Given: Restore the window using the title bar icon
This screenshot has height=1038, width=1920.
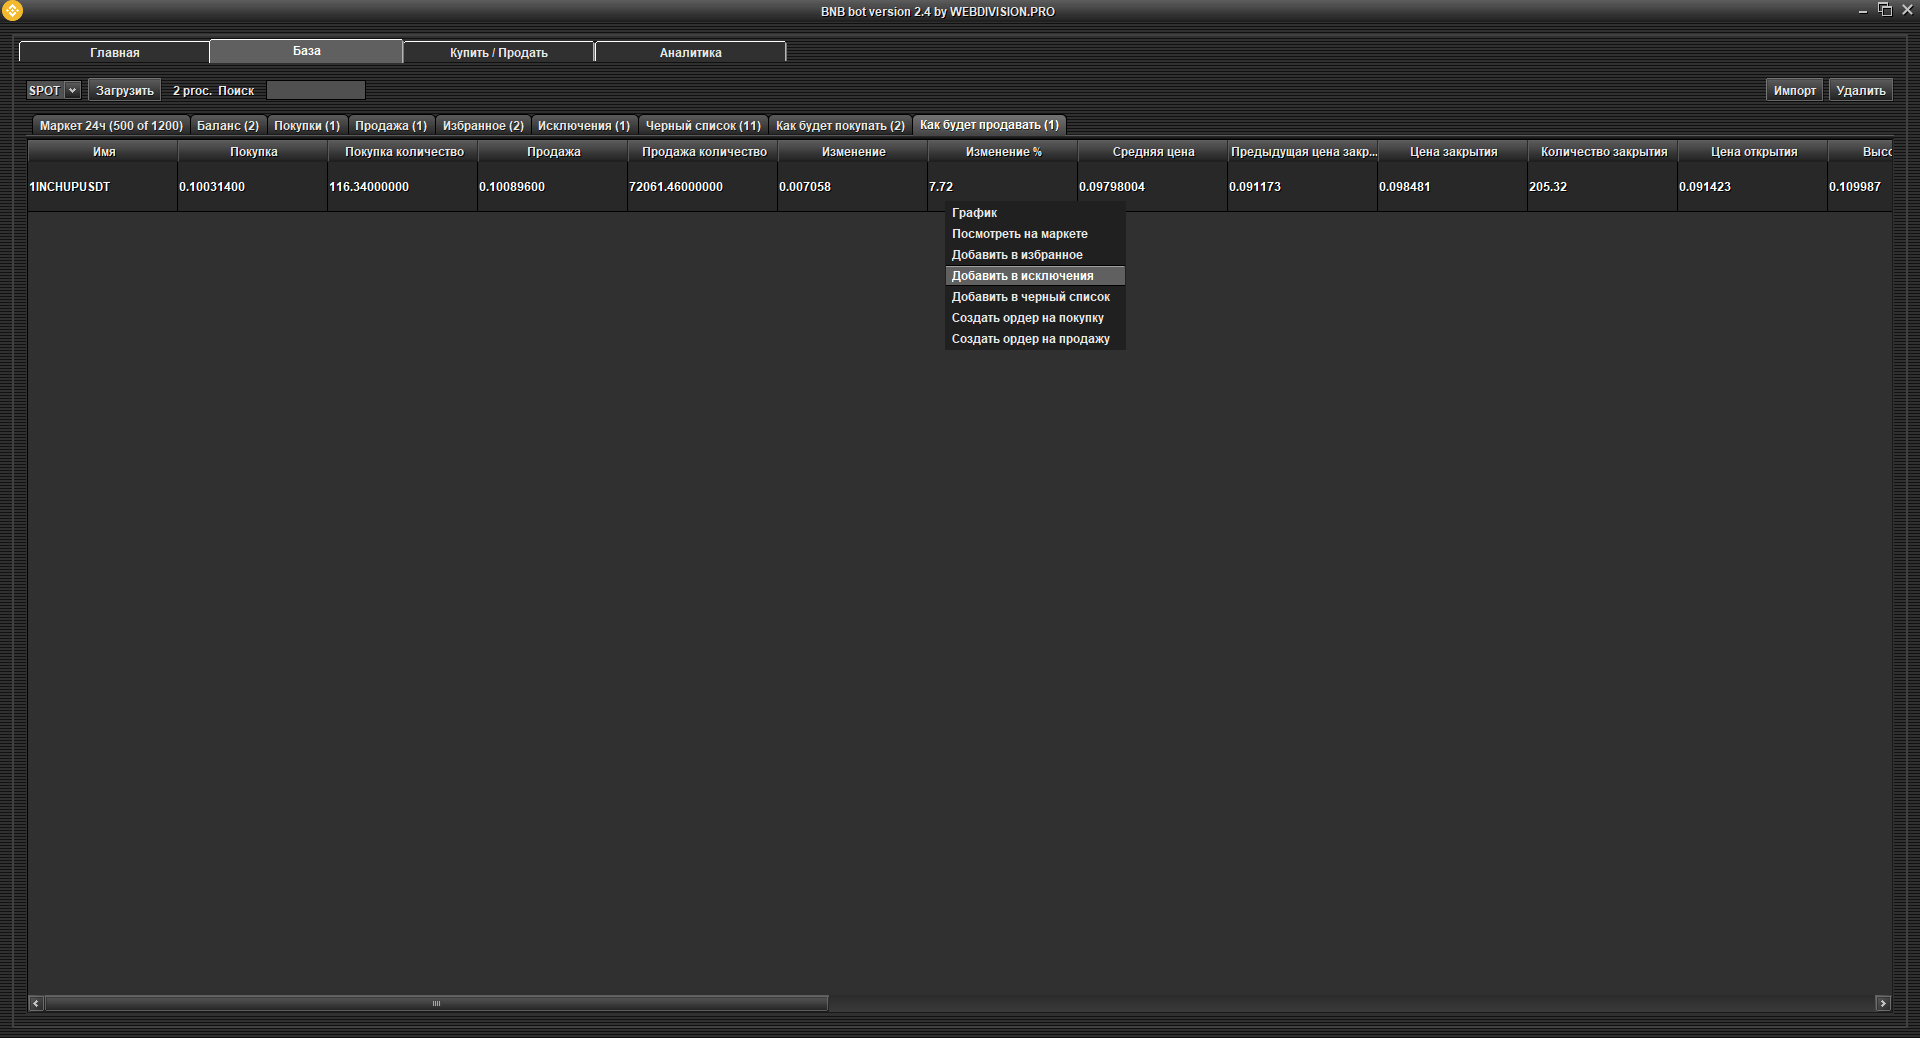Looking at the screenshot, I should coord(1885,10).
